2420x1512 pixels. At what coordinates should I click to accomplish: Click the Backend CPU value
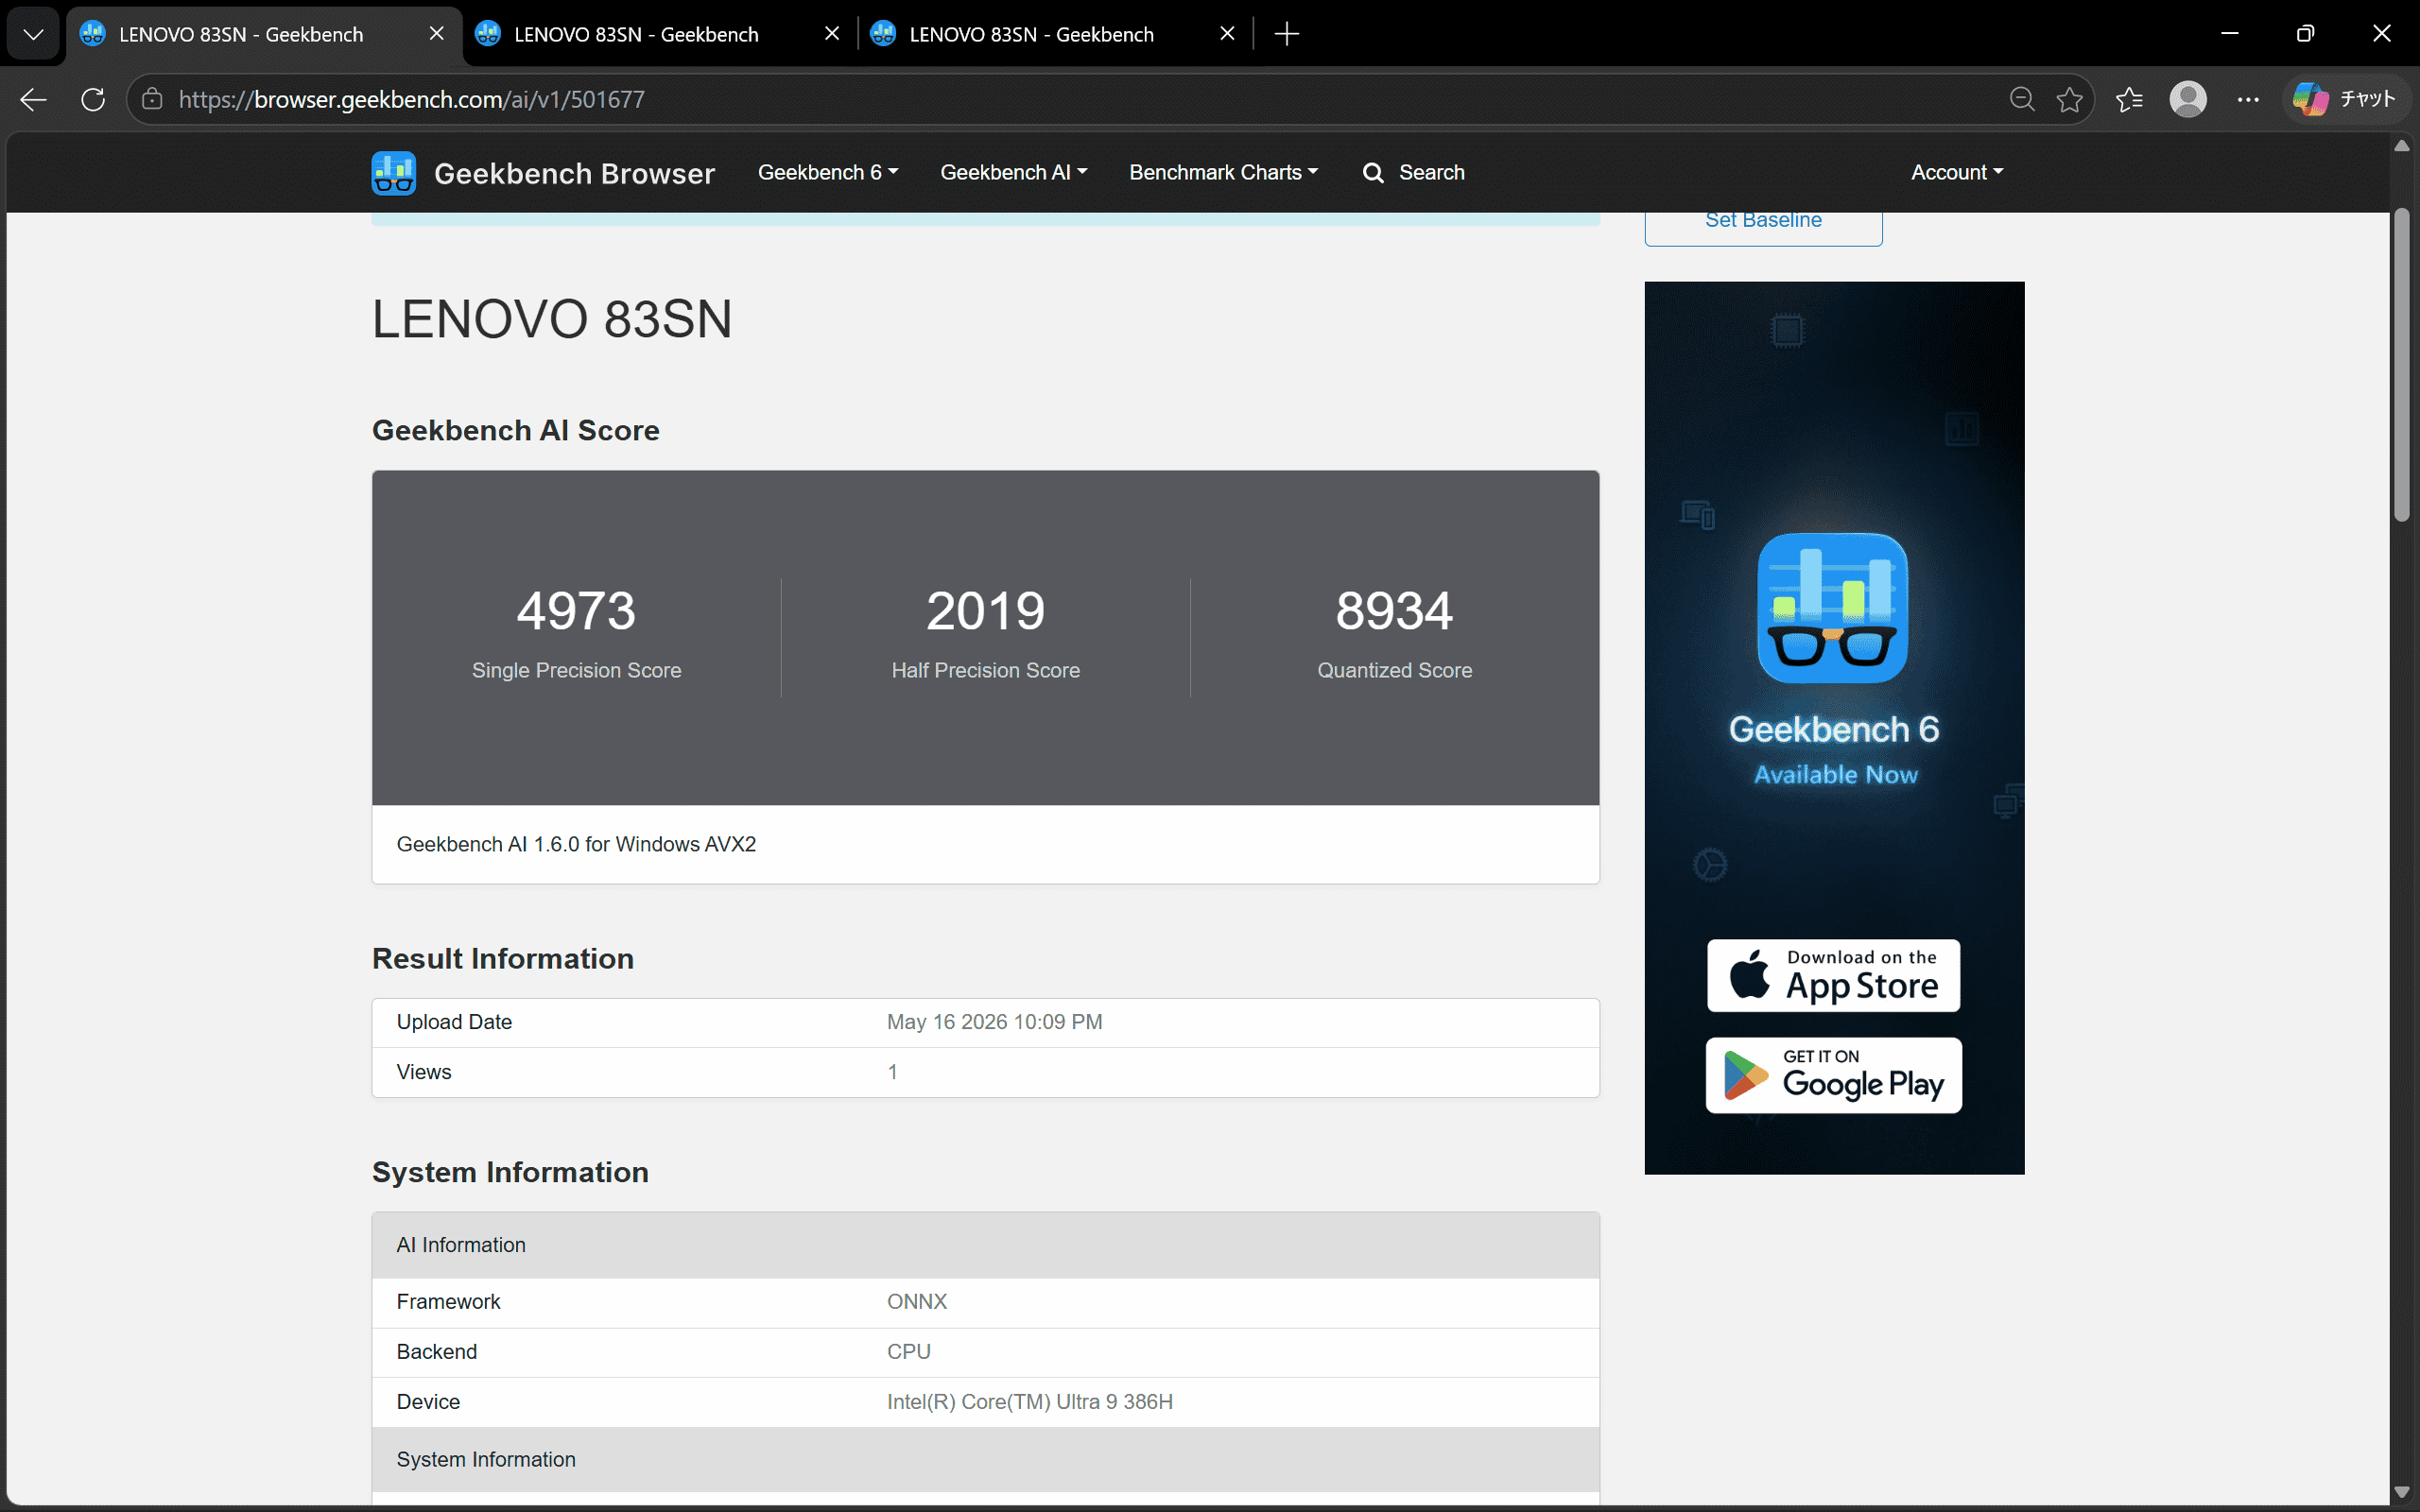click(x=908, y=1352)
